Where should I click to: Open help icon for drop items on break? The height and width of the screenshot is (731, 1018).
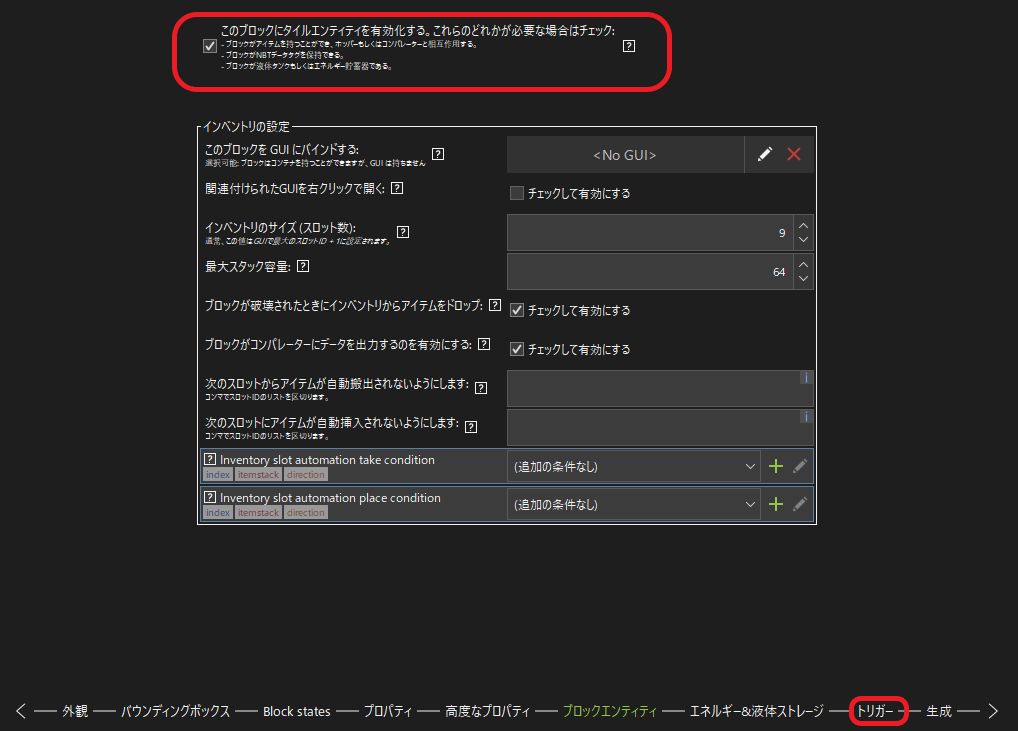click(495, 305)
